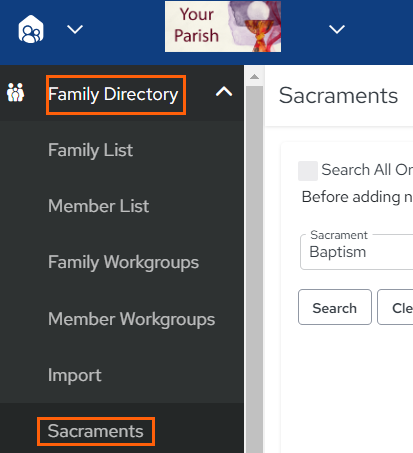Select Sacraments in the sidebar

[95, 431]
